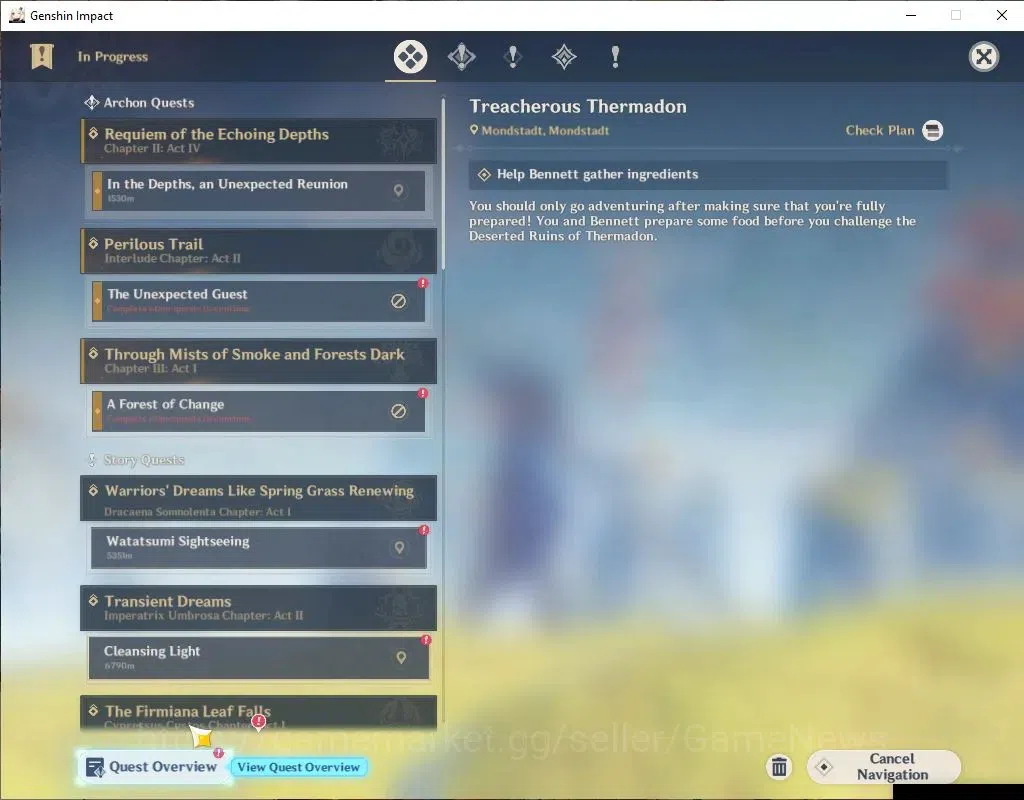The height and width of the screenshot is (800, 1024).
Task: Close the Genshin Impact window
Action: click(x=1002, y=15)
